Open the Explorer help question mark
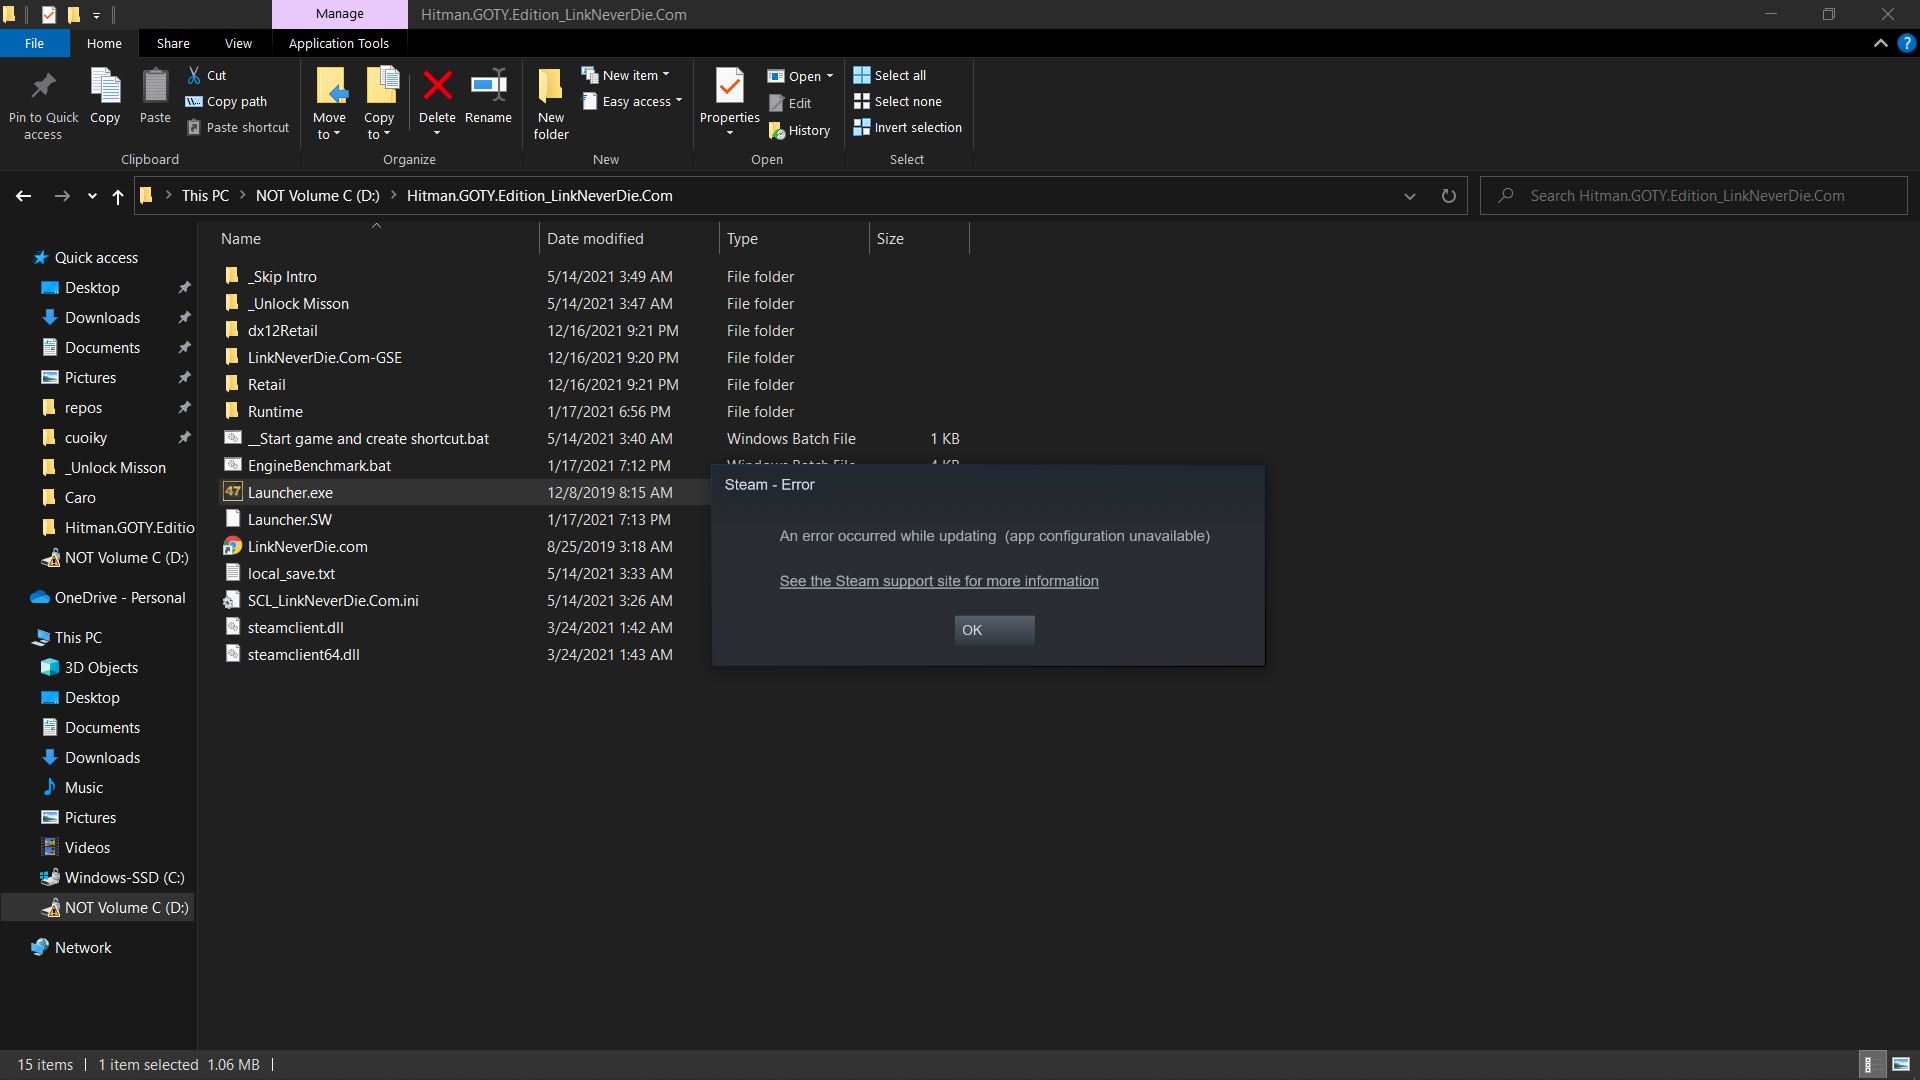The height and width of the screenshot is (1080, 1920). click(x=1906, y=43)
